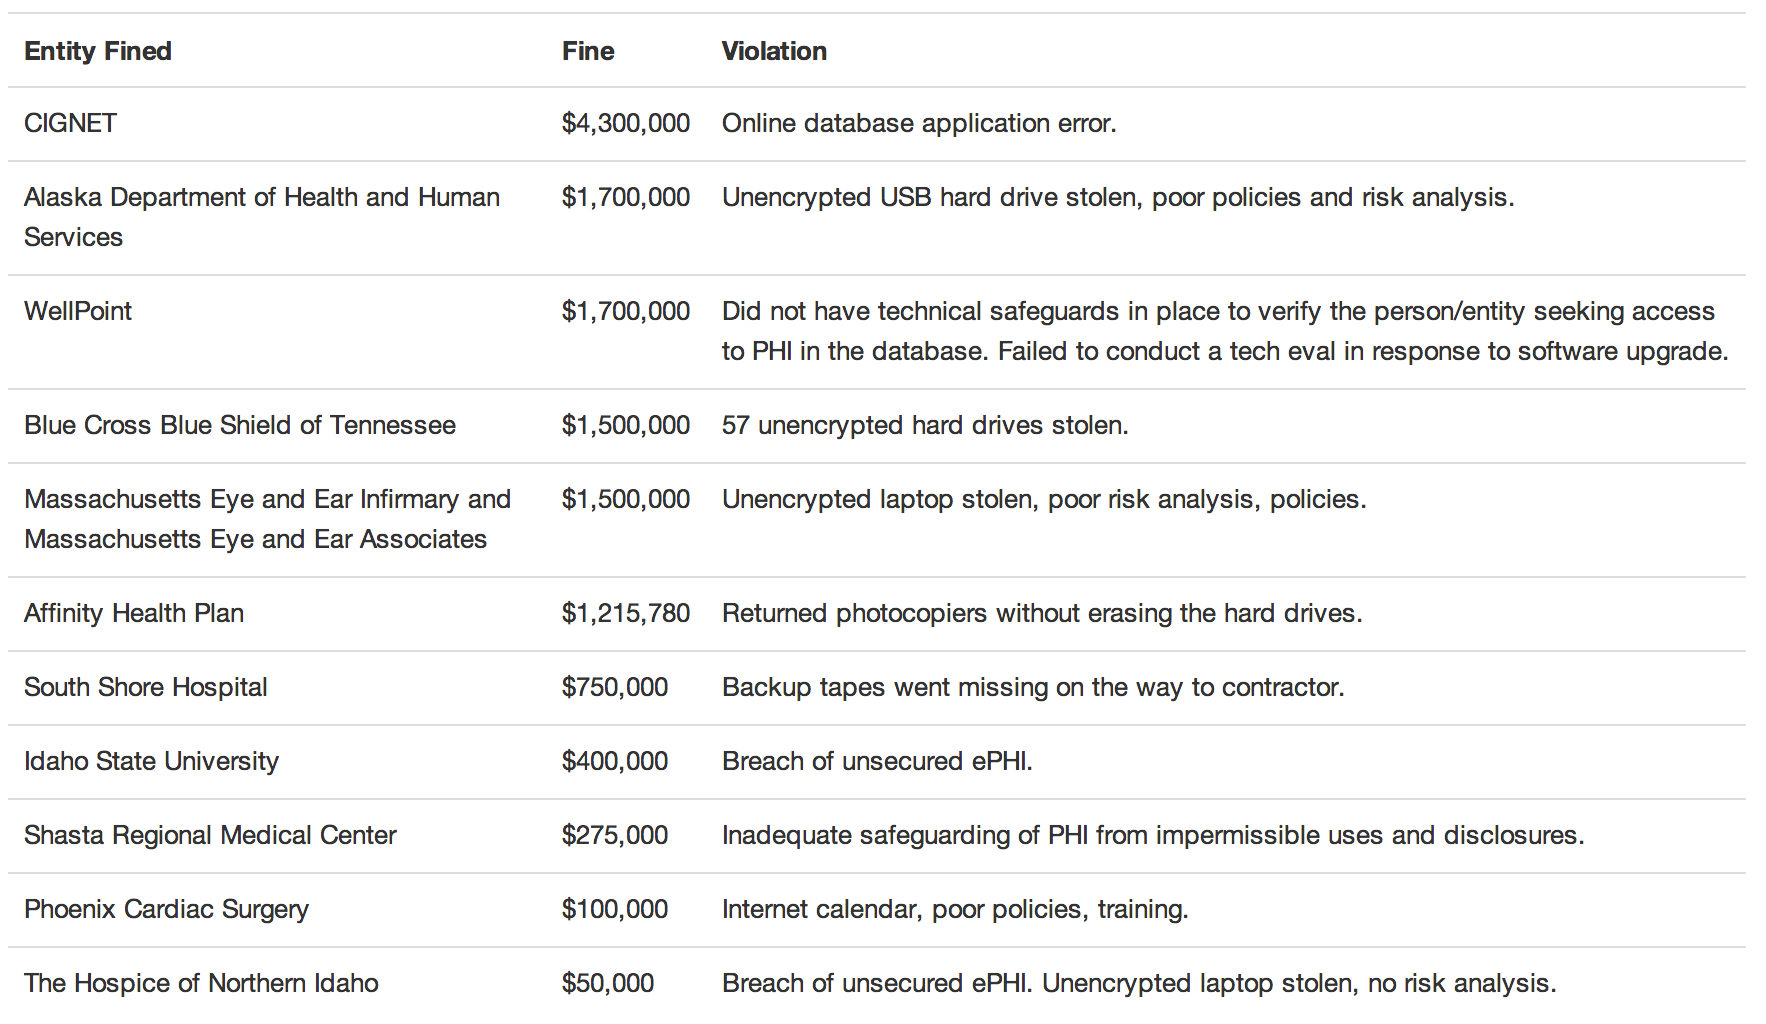Click the Violation column header
This screenshot has height=1024, width=1766.
click(774, 51)
